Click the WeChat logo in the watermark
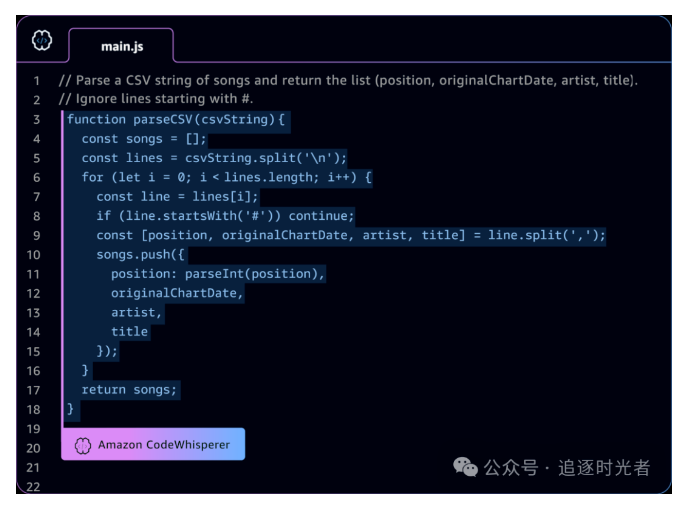Screen dimensions: 691x505 click(x=465, y=467)
